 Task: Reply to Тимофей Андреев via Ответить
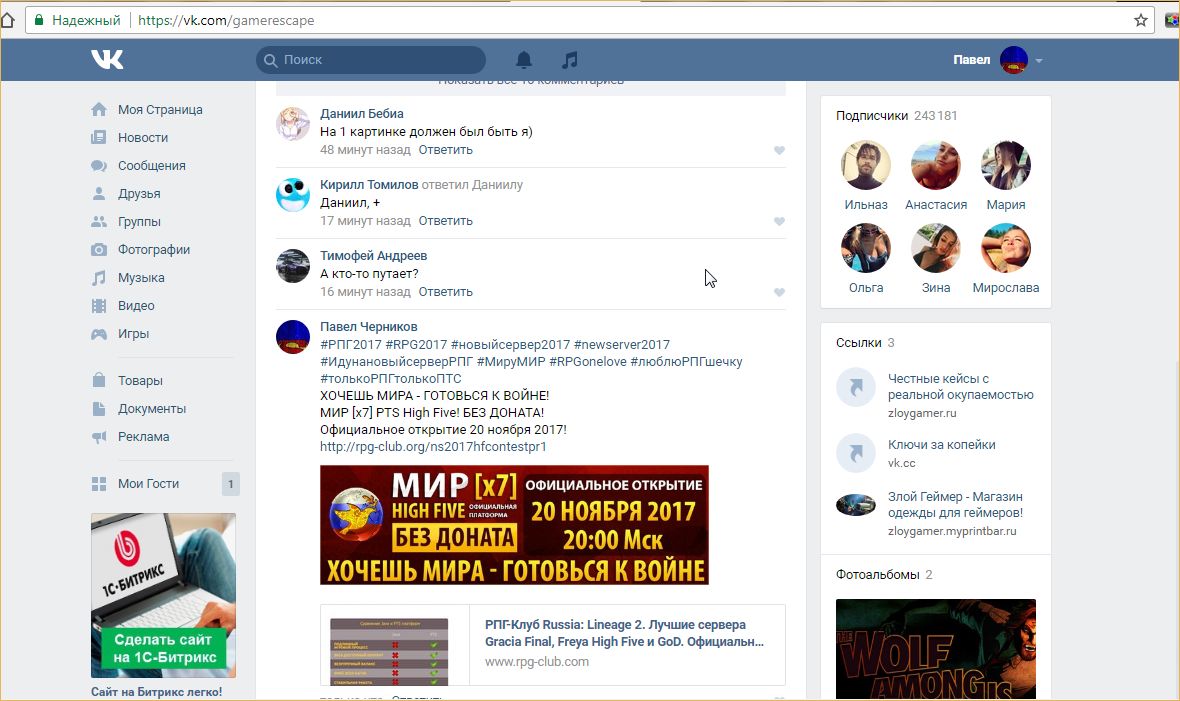[446, 291]
